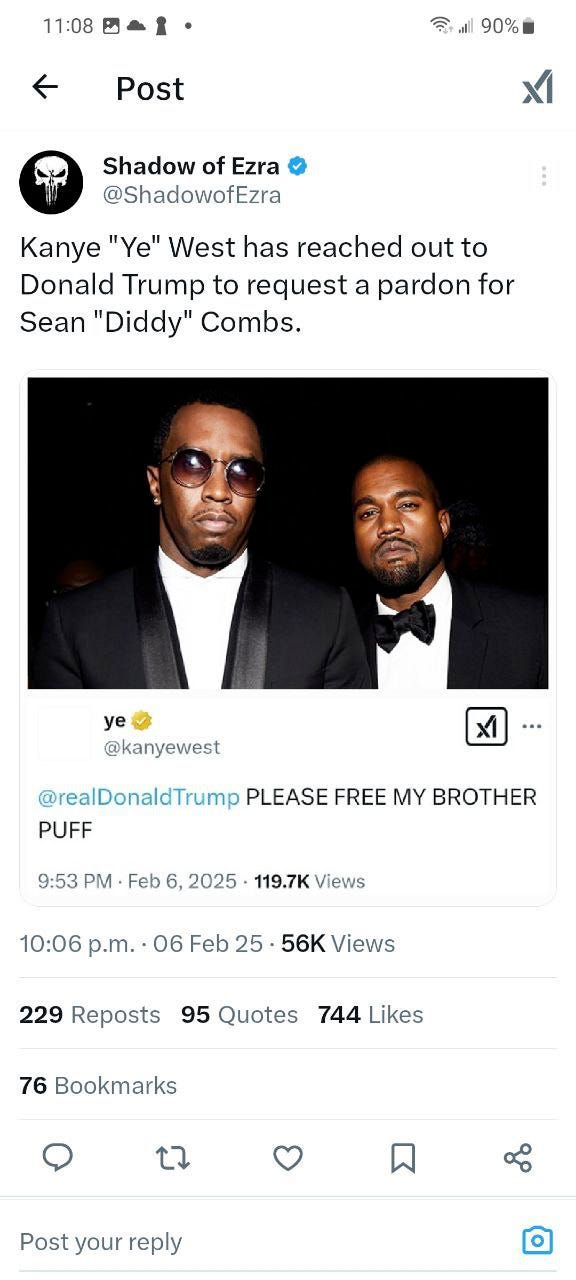
Task: Like the post with heart icon
Action: click(x=288, y=1158)
